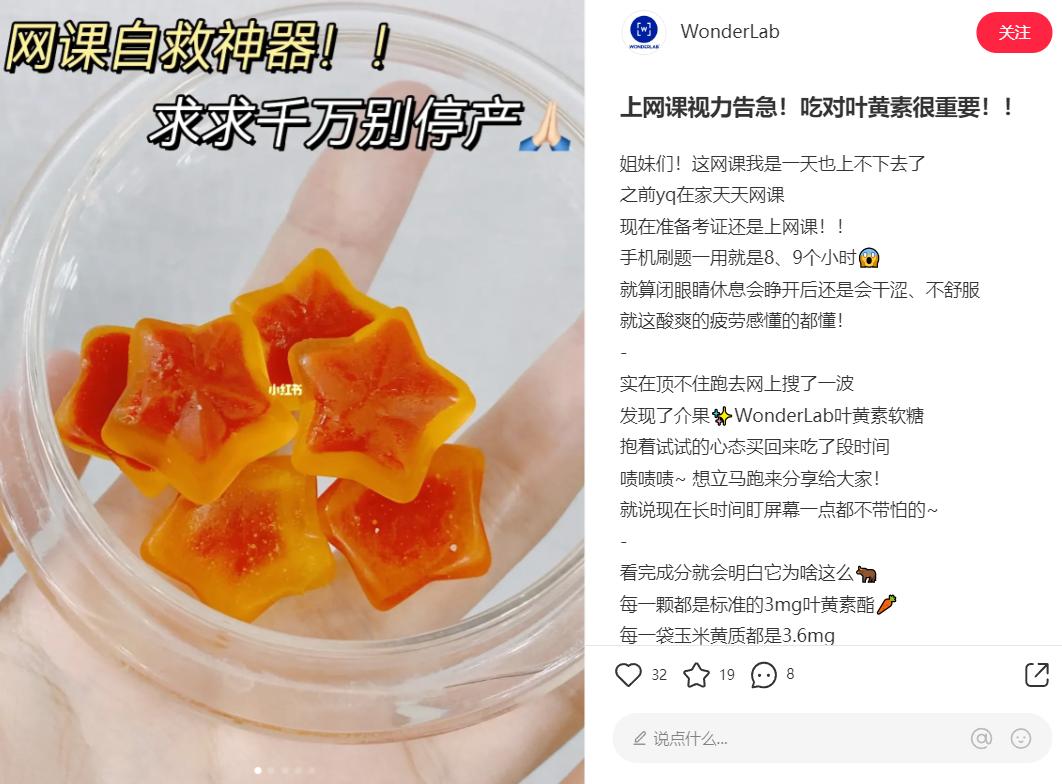The image size is (1062, 784).
Task: Click the collect count showing 19
Action: pos(727,674)
